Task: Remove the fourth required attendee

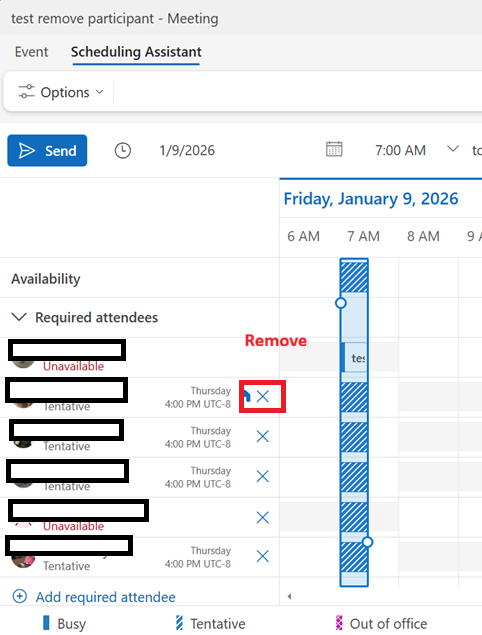Action: click(x=263, y=476)
